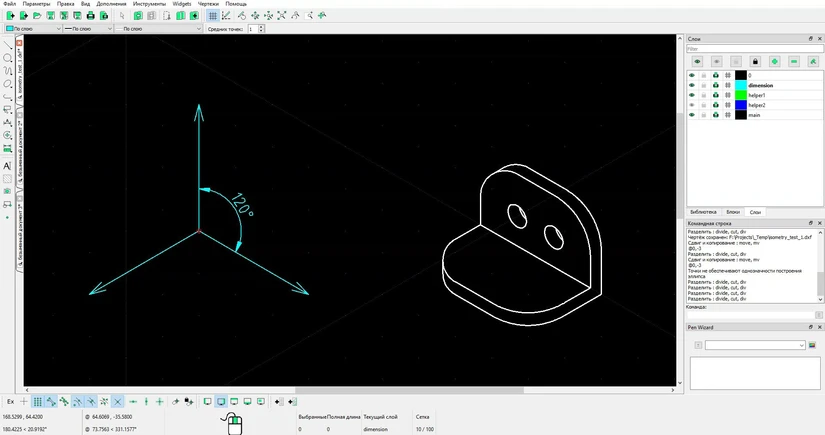This screenshot has width=825, height=435.
Task: Float the Слои panel with the undock button
Action: coord(811,39)
